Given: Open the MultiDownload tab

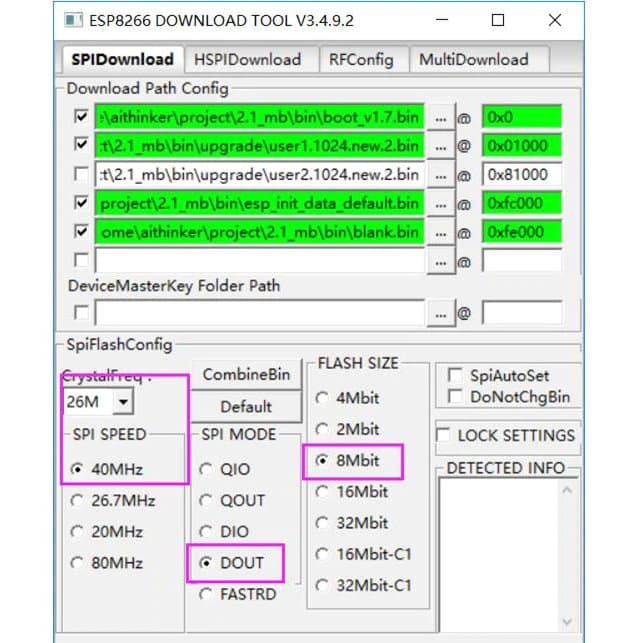Looking at the screenshot, I should [478, 59].
